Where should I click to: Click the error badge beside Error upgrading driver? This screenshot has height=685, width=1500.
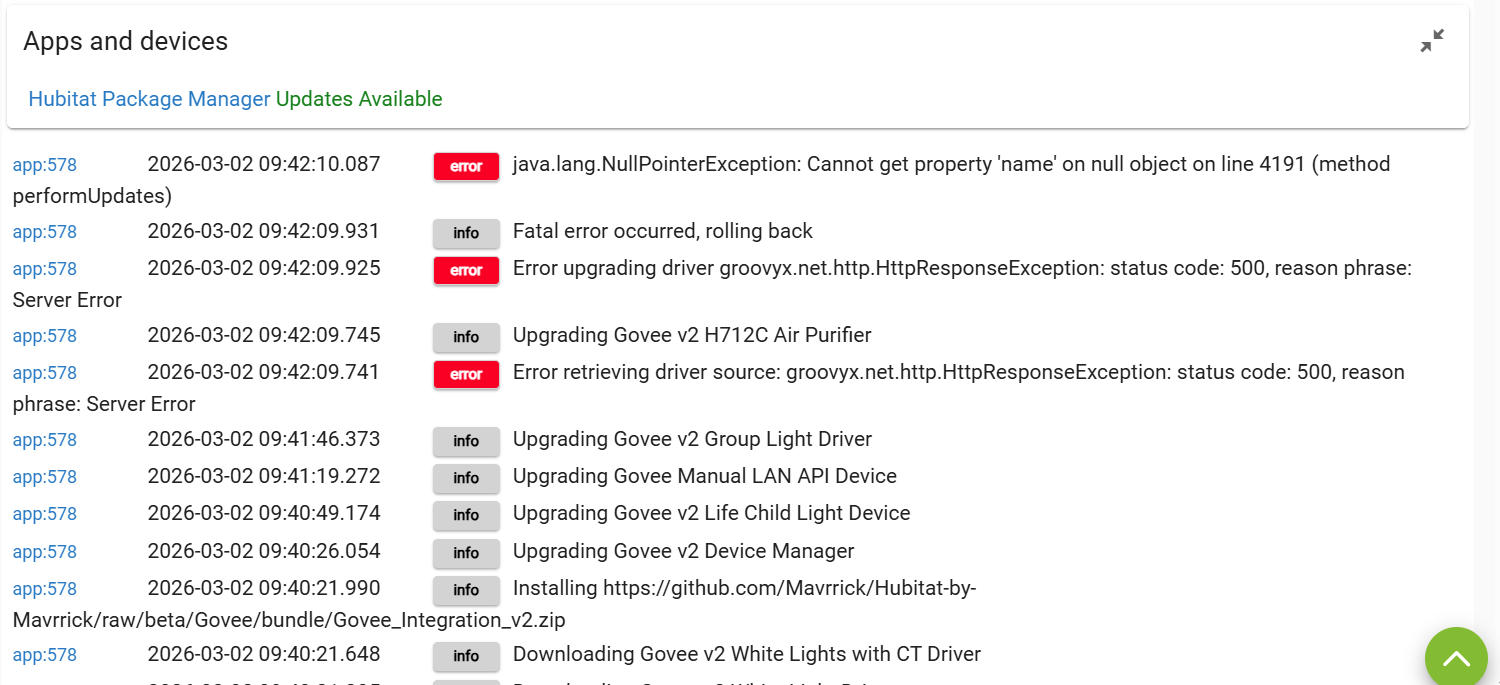click(x=466, y=270)
